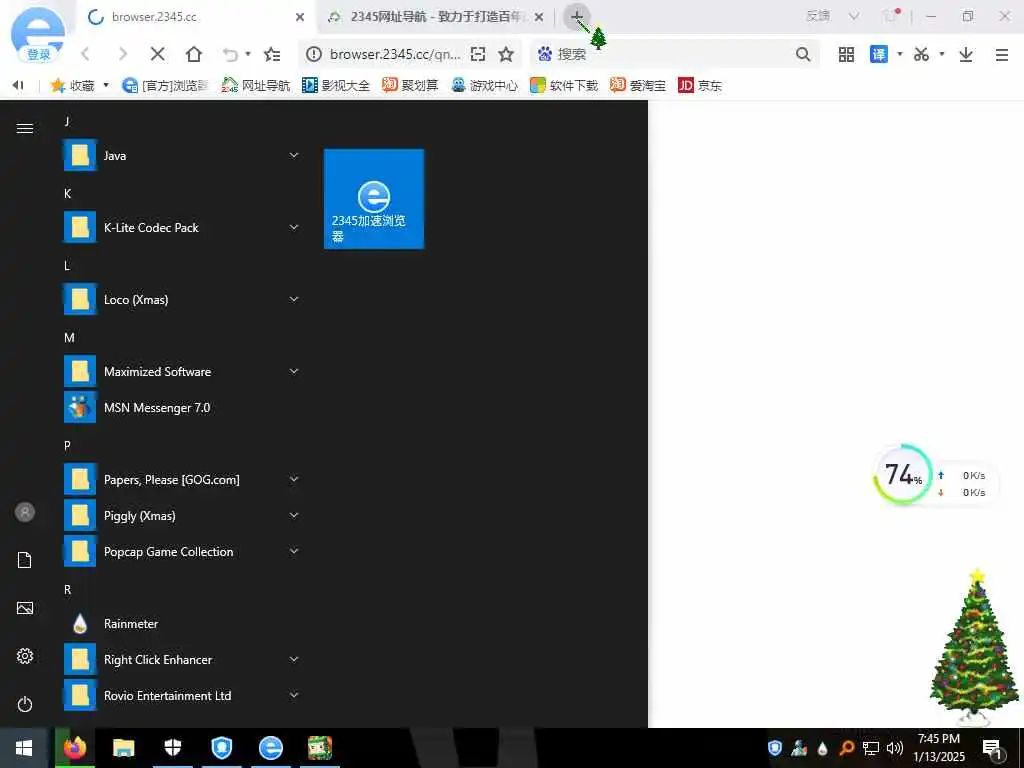The image size is (1024, 768).
Task: Open Pictures from Start sidebar
Action: [x=25, y=608]
